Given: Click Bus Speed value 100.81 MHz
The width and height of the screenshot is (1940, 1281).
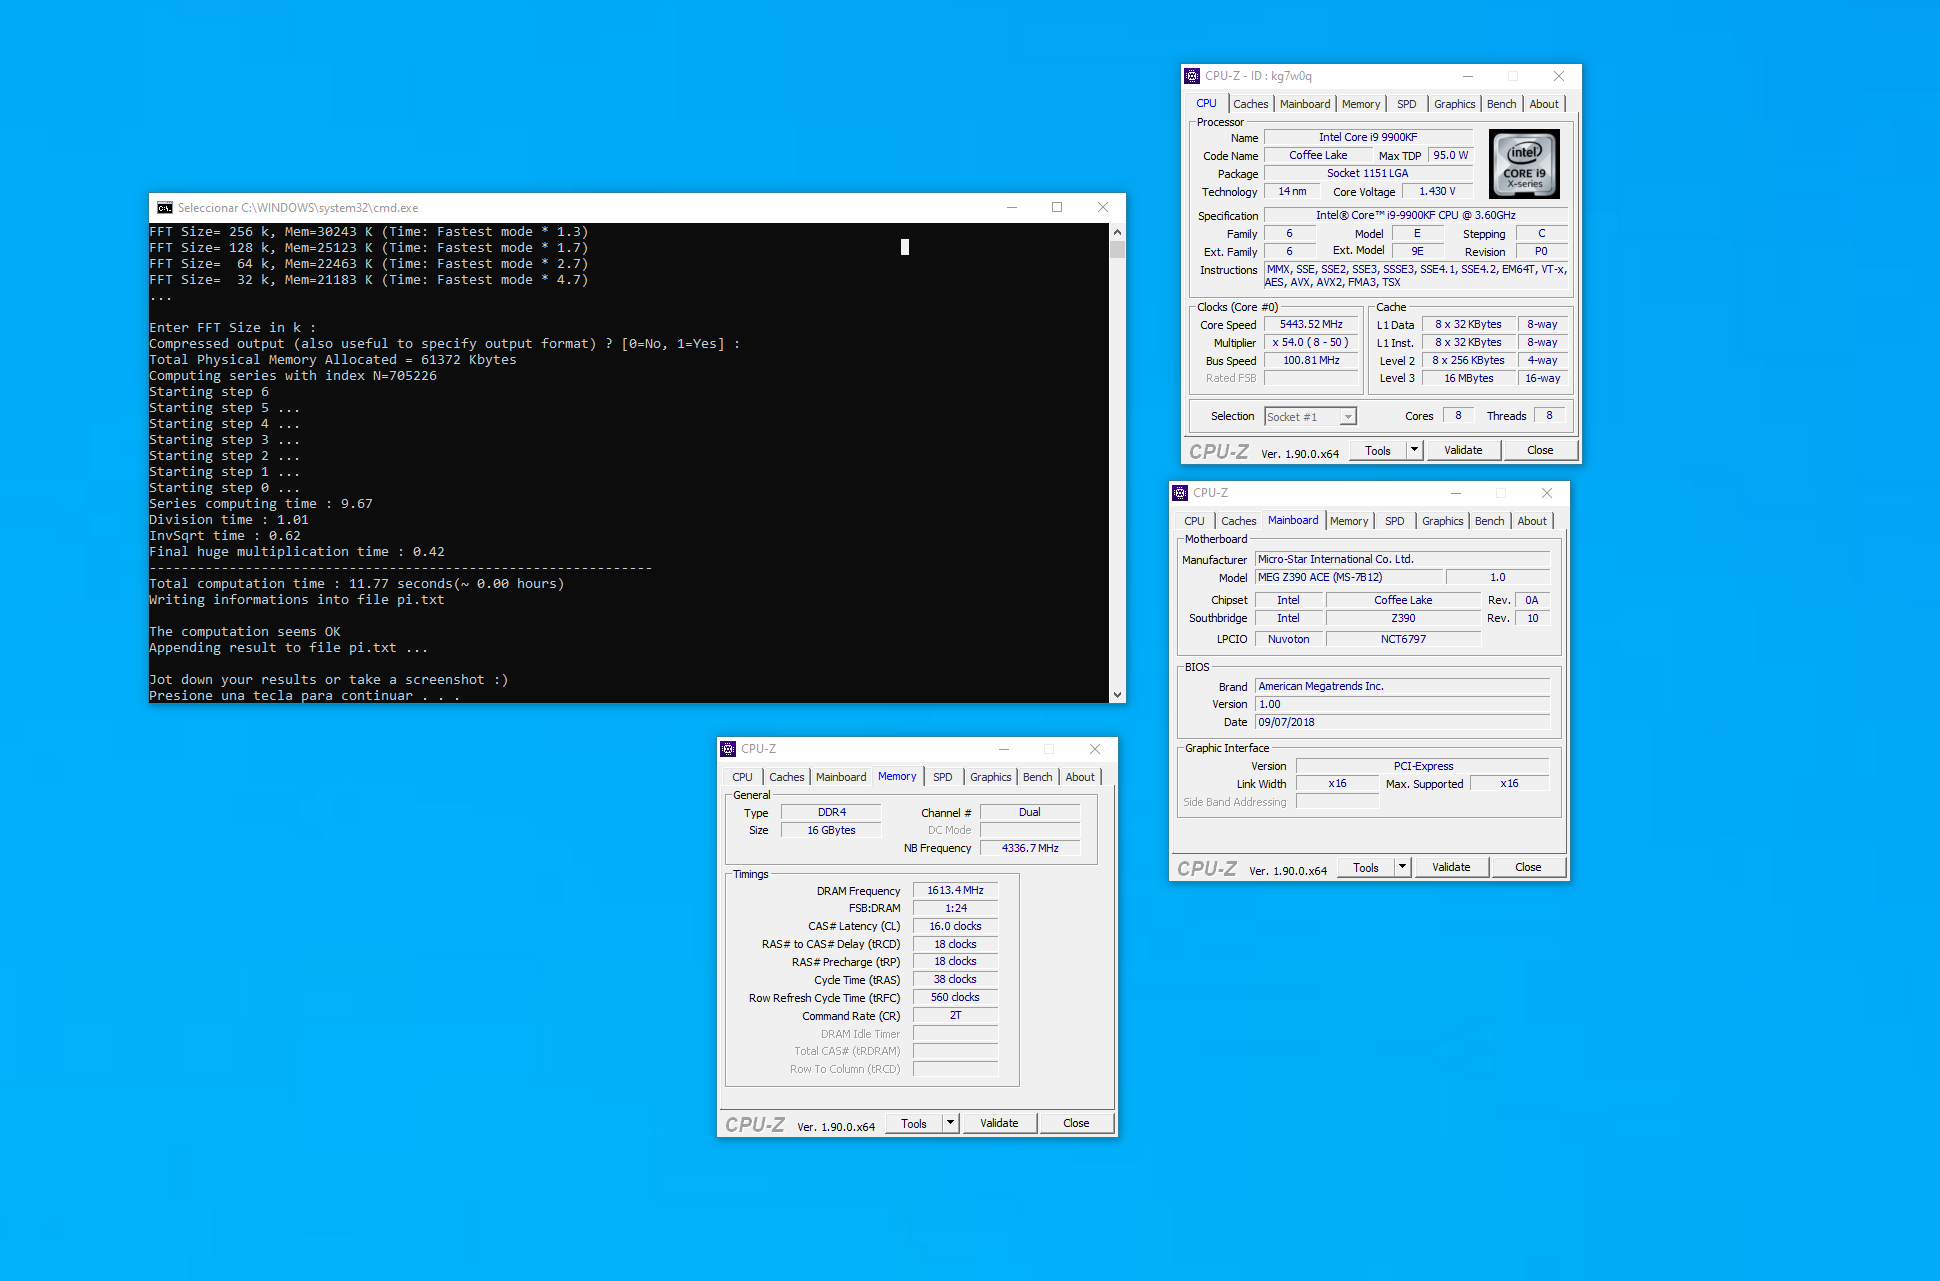Looking at the screenshot, I should [1311, 360].
